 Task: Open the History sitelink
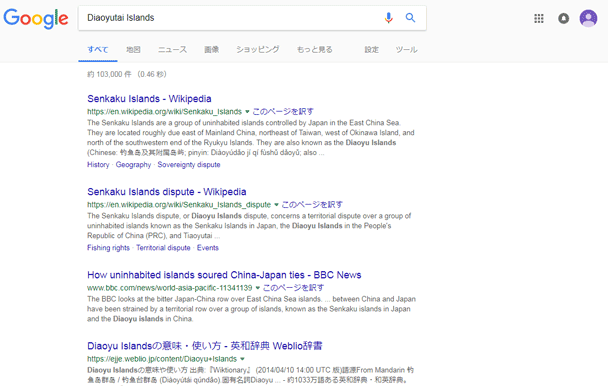[98, 164]
